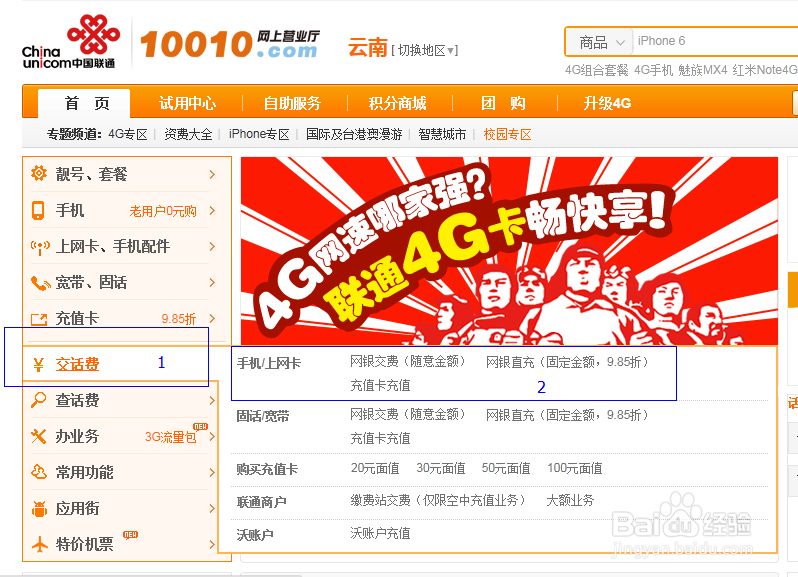Expand the 常用功能 submenu arrow

coord(212,473)
